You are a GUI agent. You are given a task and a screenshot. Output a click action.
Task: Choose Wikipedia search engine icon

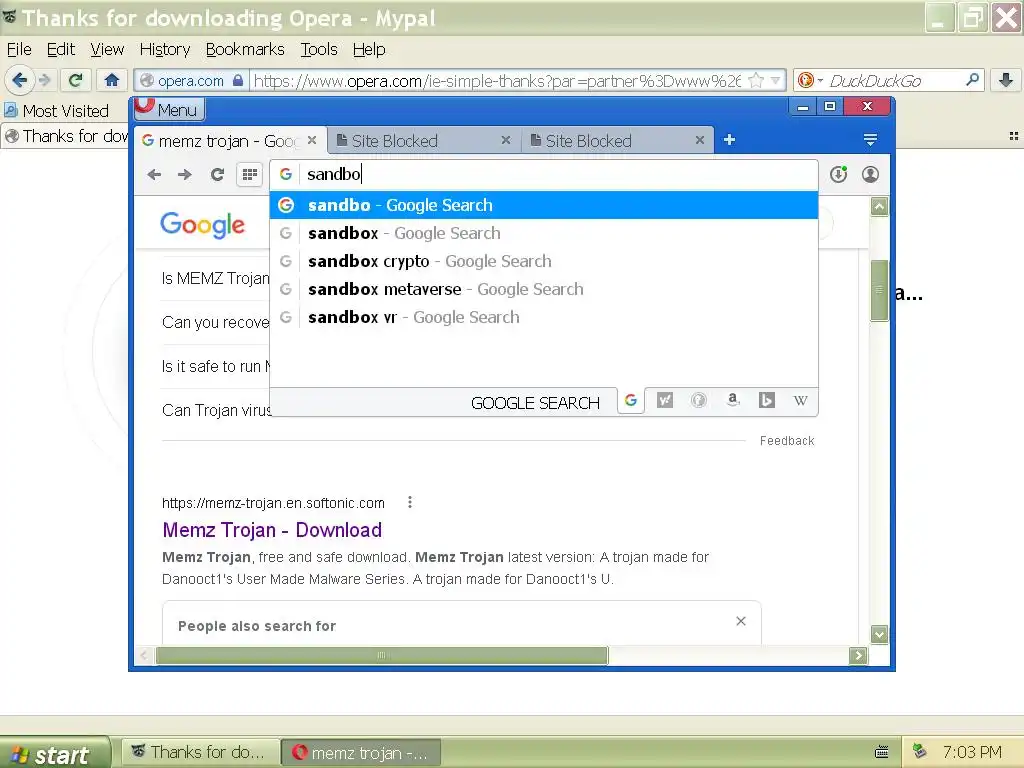pos(801,400)
